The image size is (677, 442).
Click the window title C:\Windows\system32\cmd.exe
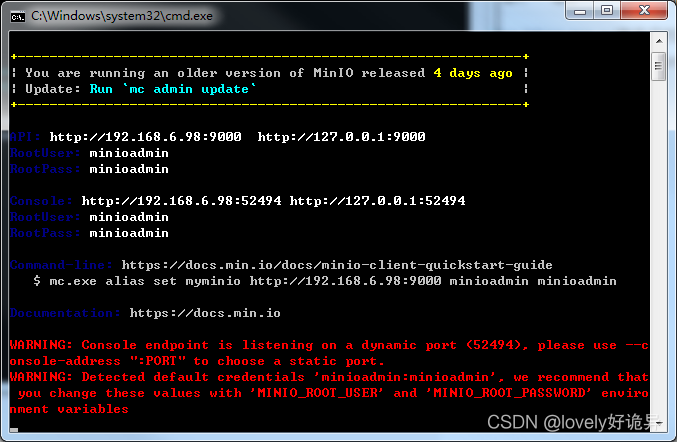point(122,16)
